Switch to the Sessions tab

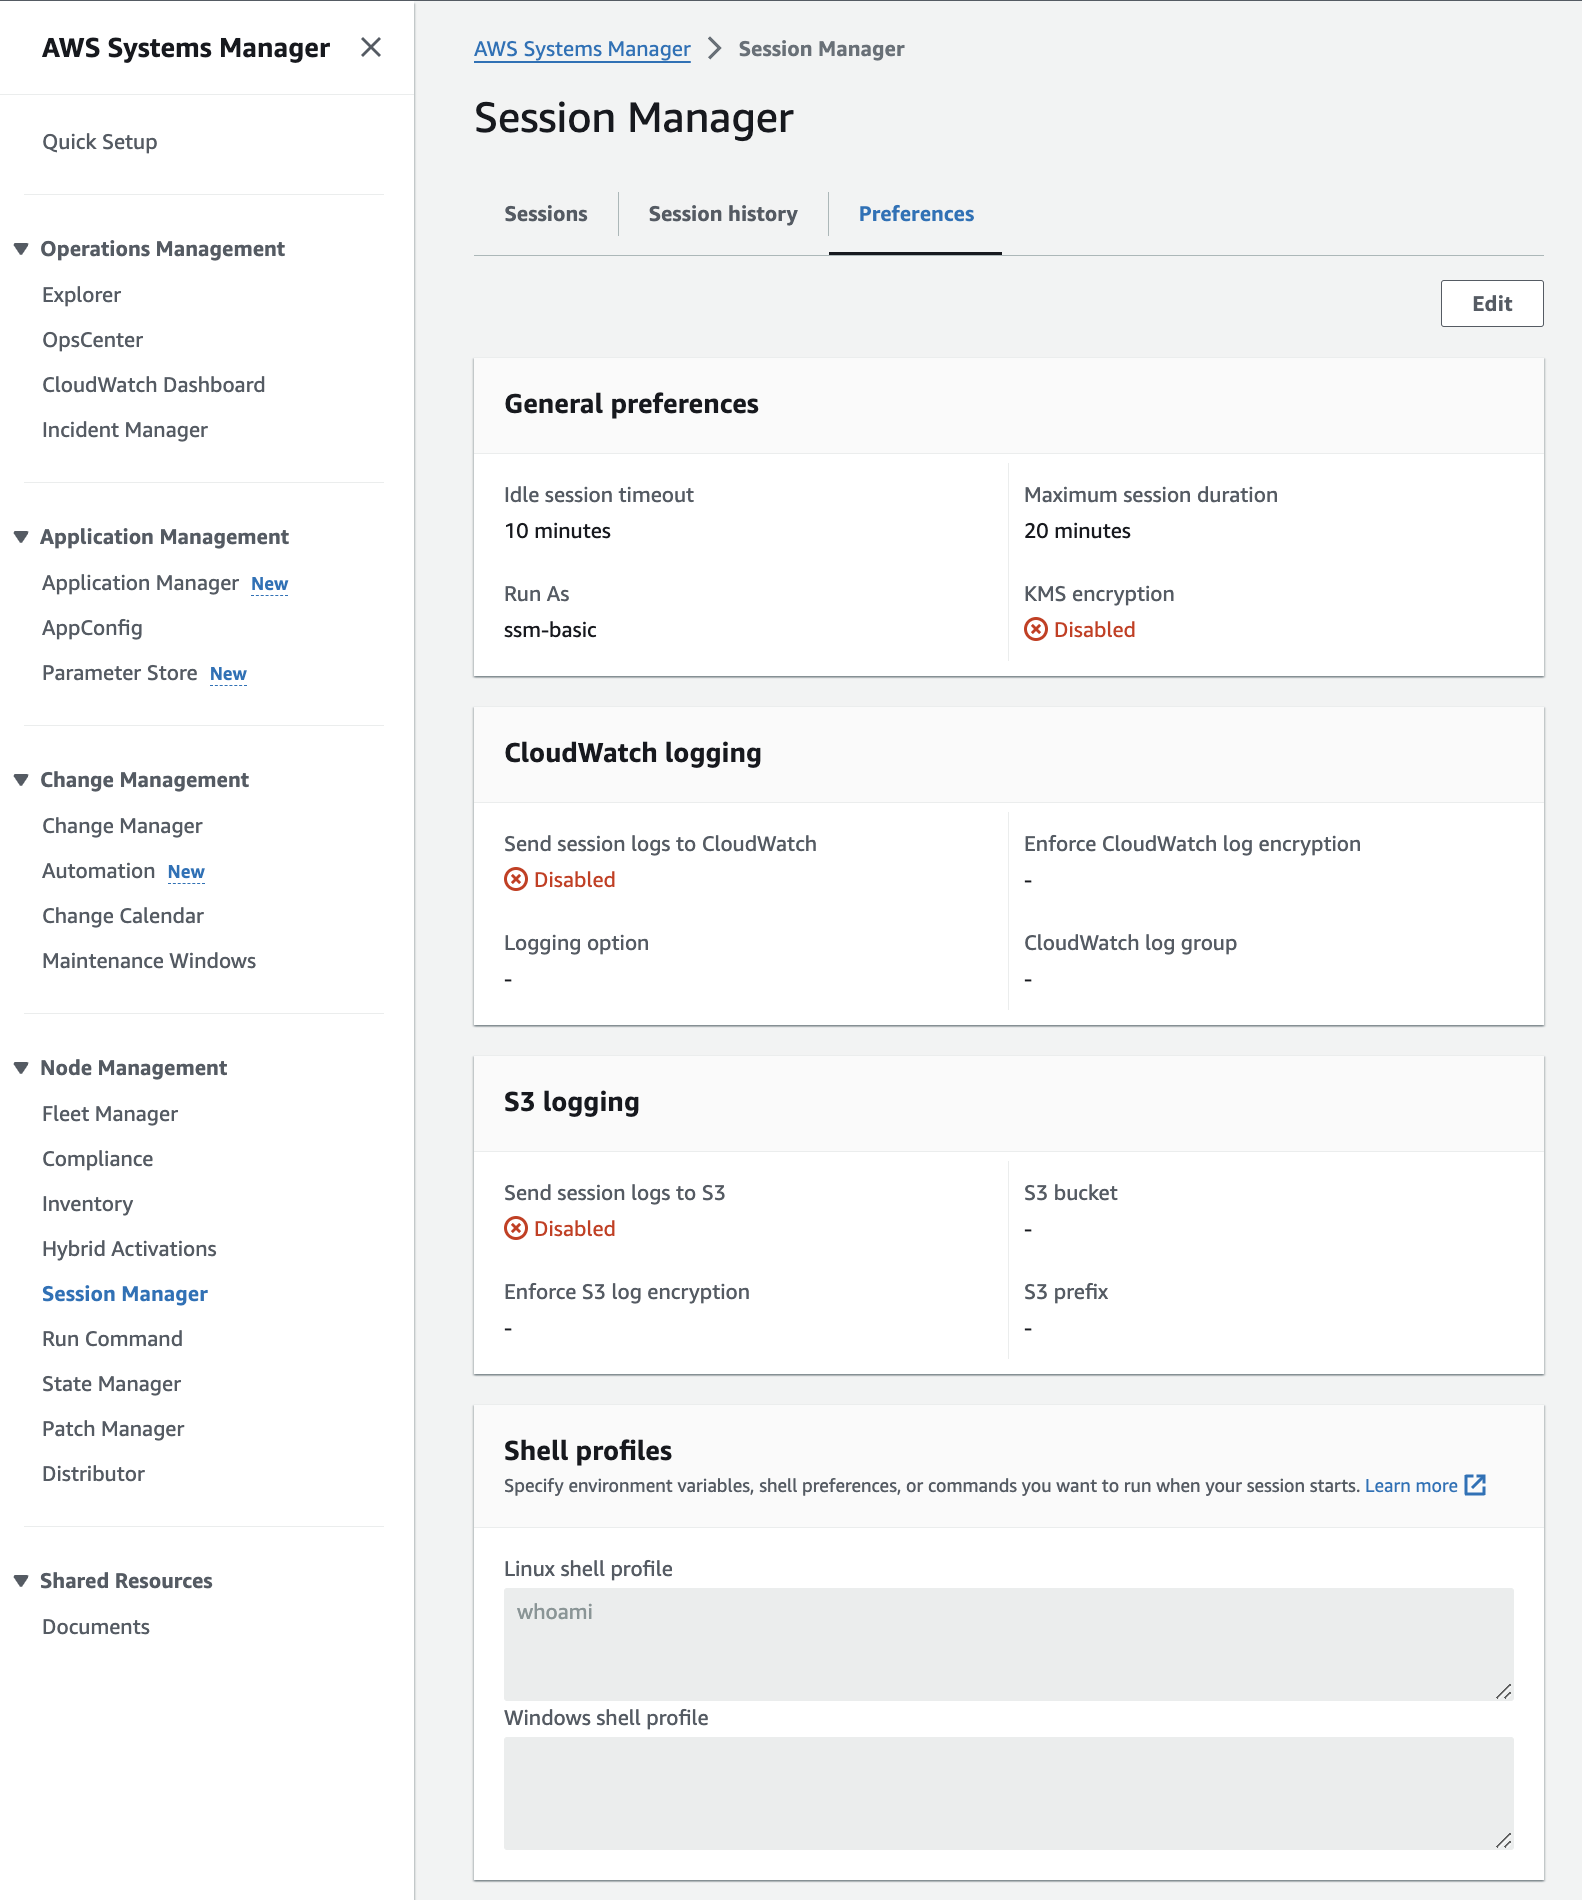pos(545,214)
